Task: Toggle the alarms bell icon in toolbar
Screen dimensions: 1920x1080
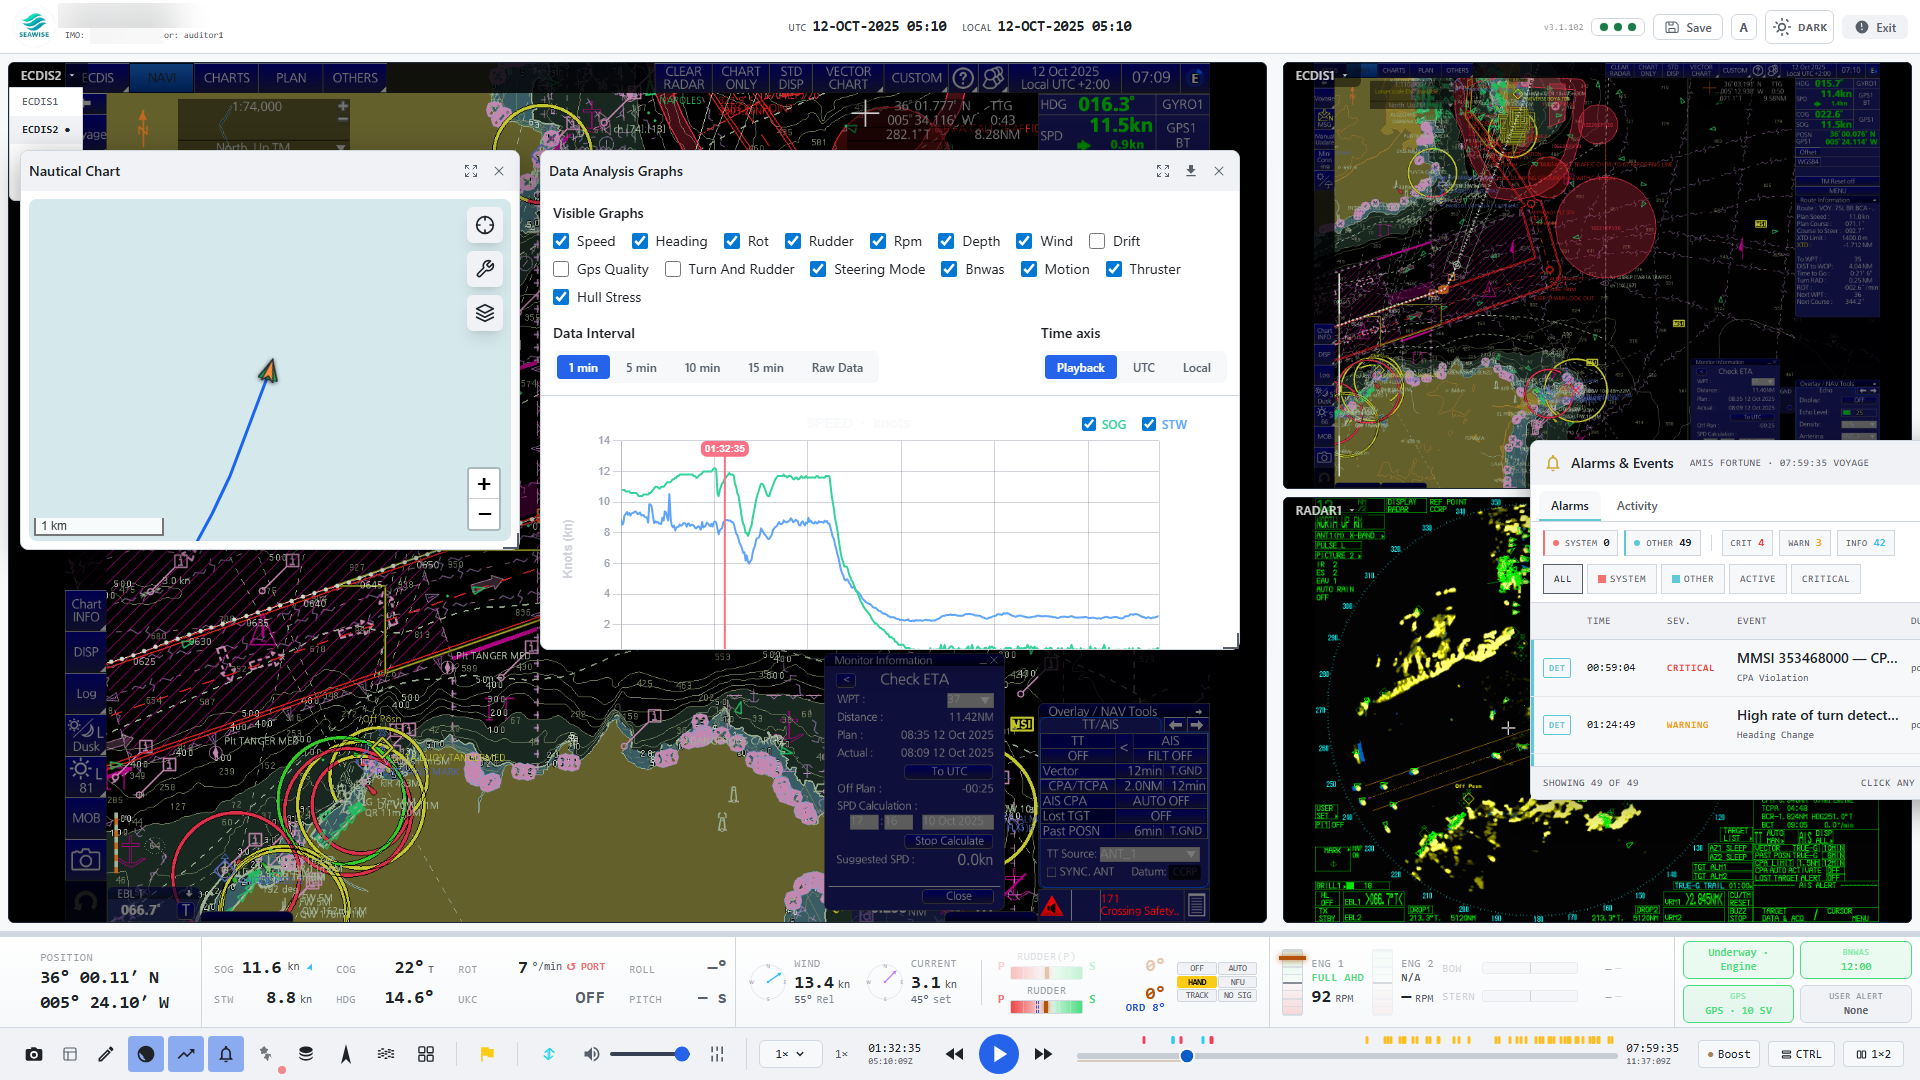Action: pyautogui.click(x=226, y=1054)
